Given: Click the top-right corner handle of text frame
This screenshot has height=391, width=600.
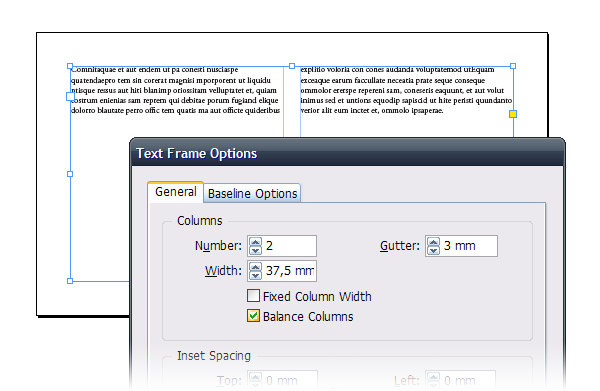Looking at the screenshot, I should (513, 66).
